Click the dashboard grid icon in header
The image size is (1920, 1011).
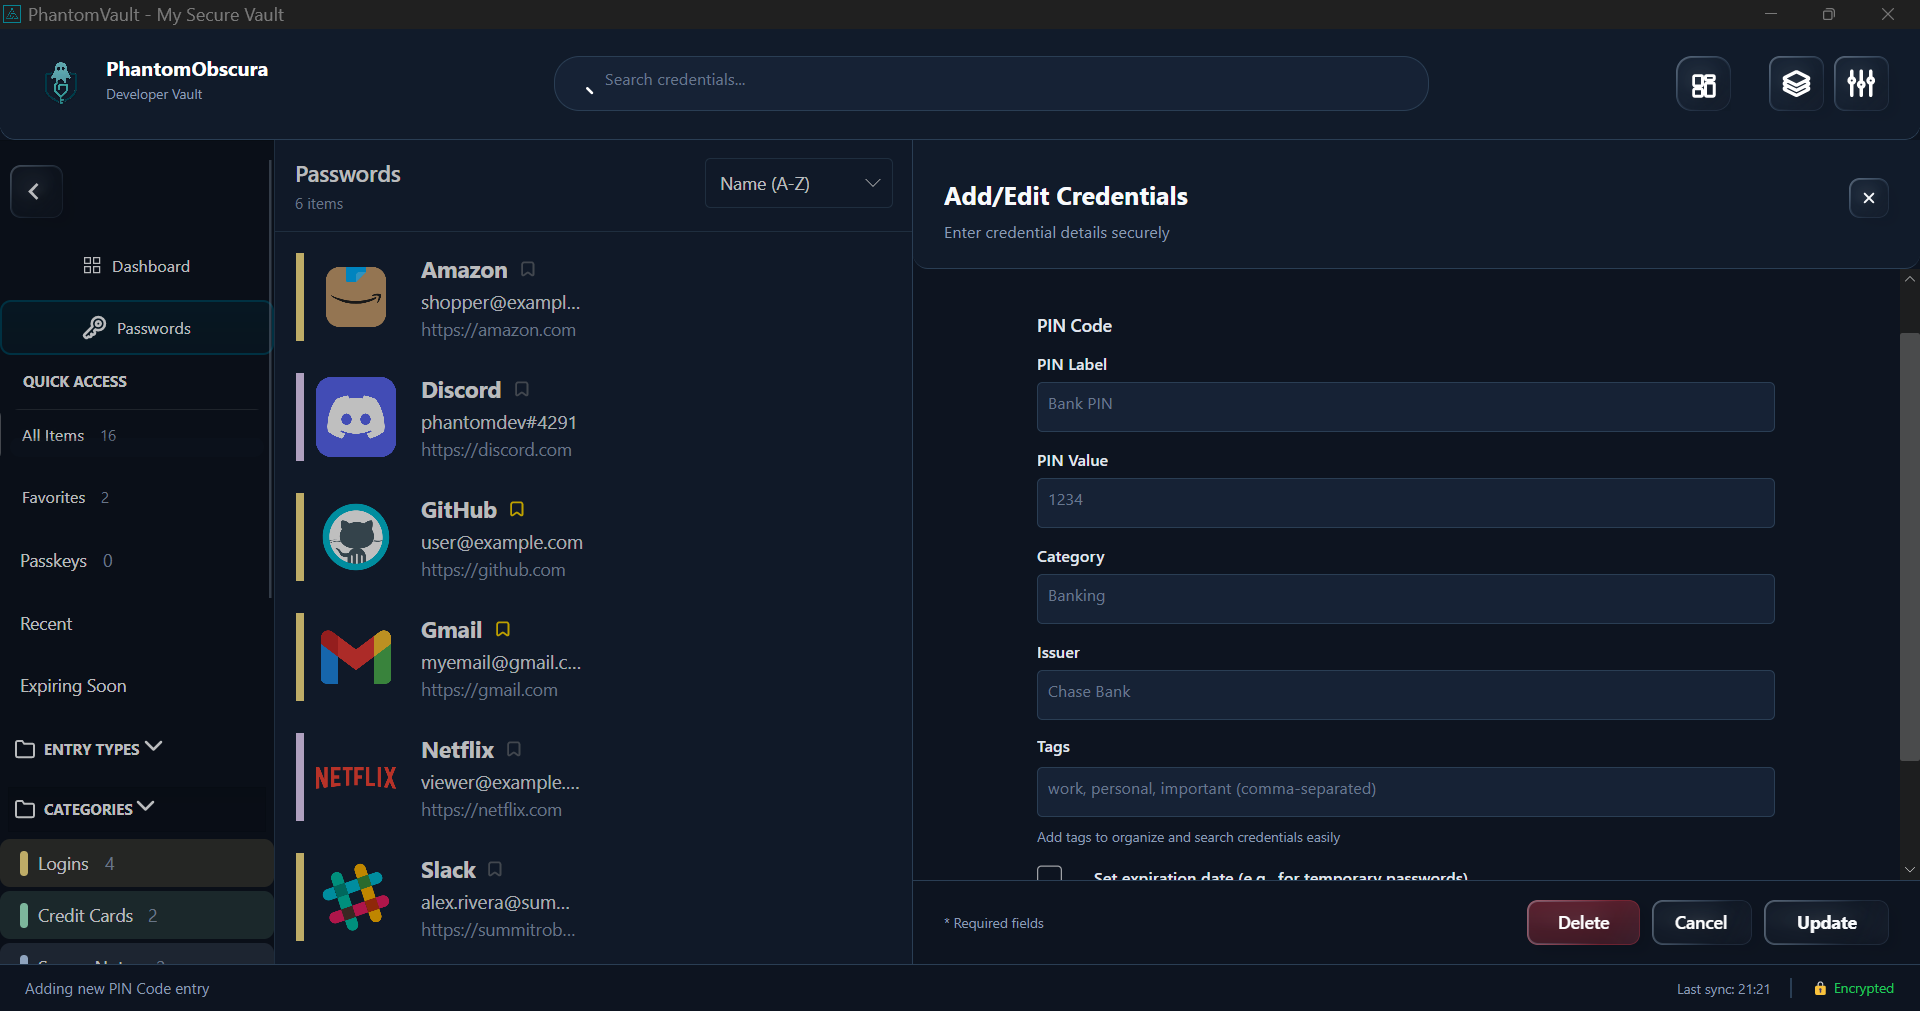tap(1703, 84)
